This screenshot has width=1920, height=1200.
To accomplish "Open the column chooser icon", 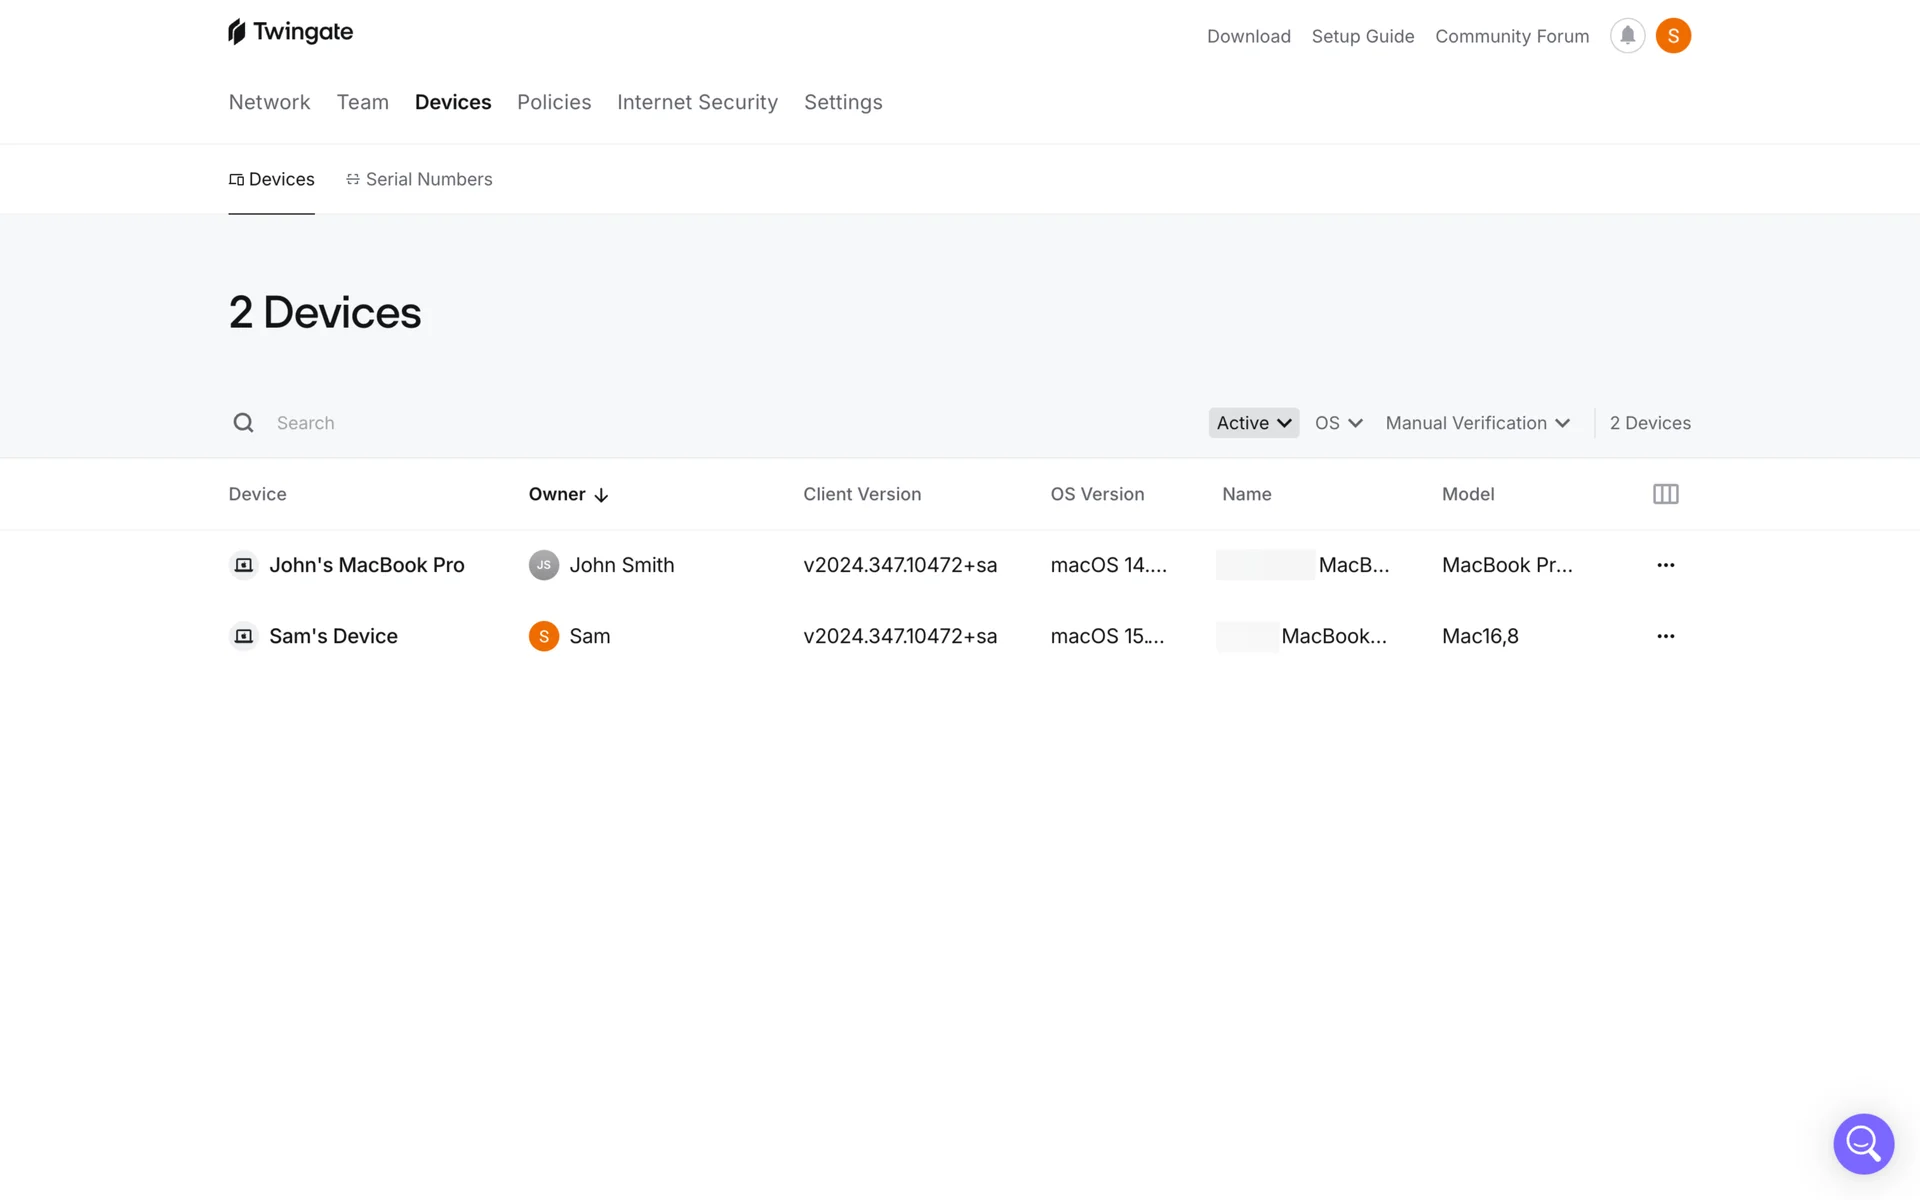I will tap(1665, 494).
